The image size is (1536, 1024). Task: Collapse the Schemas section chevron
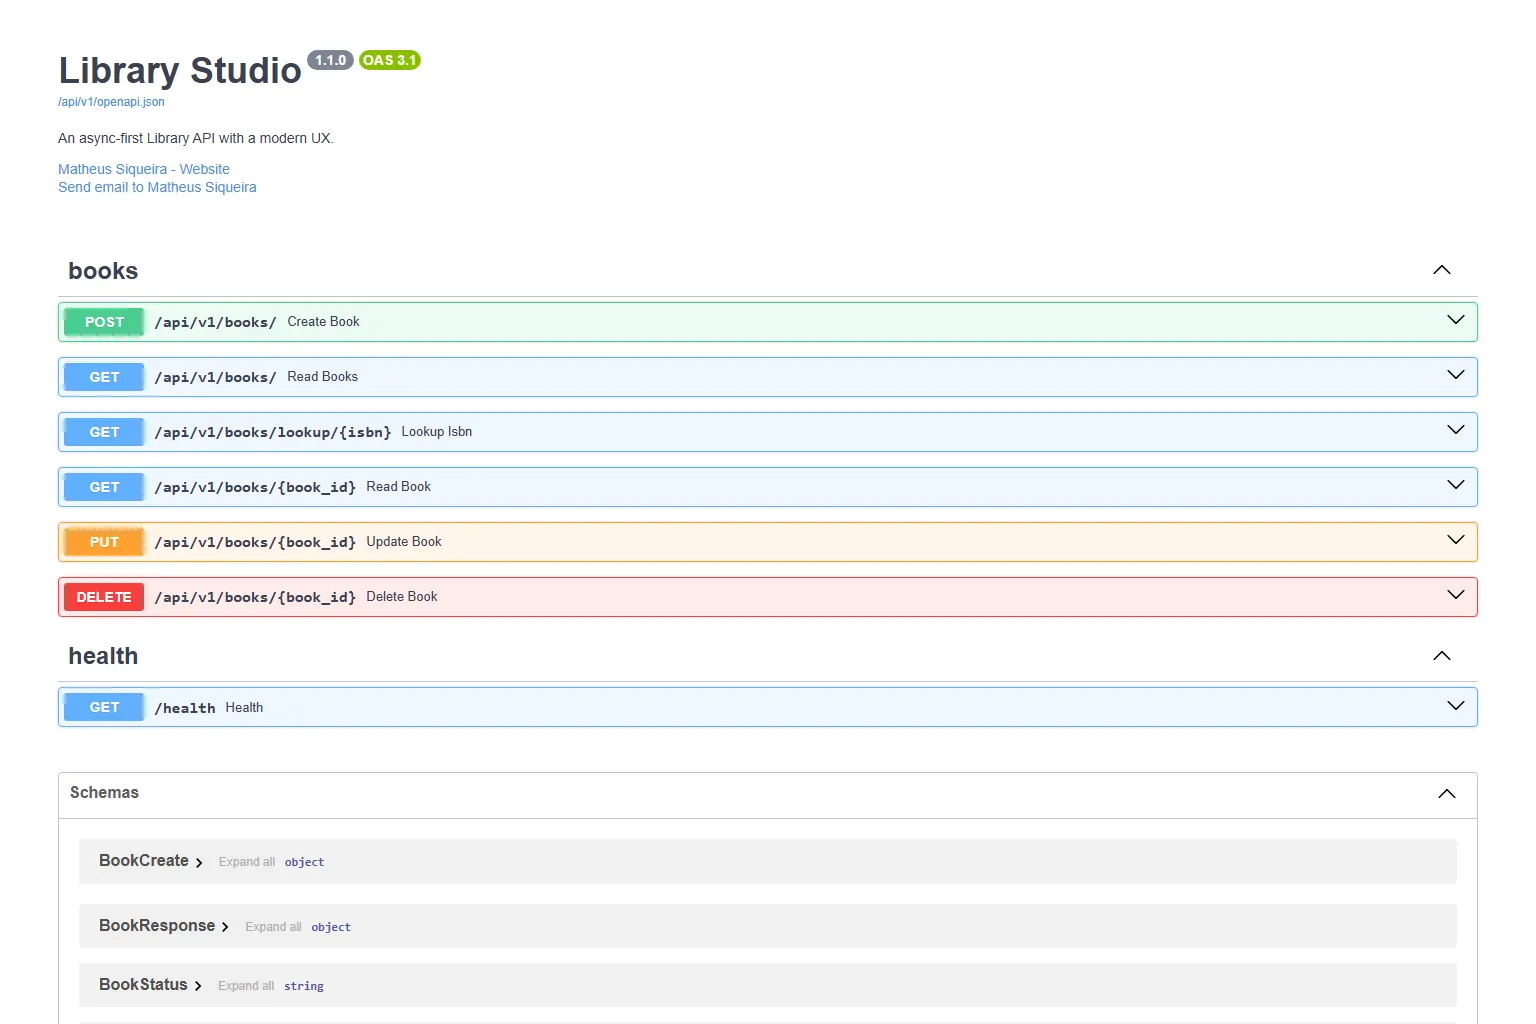(x=1447, y=793)
